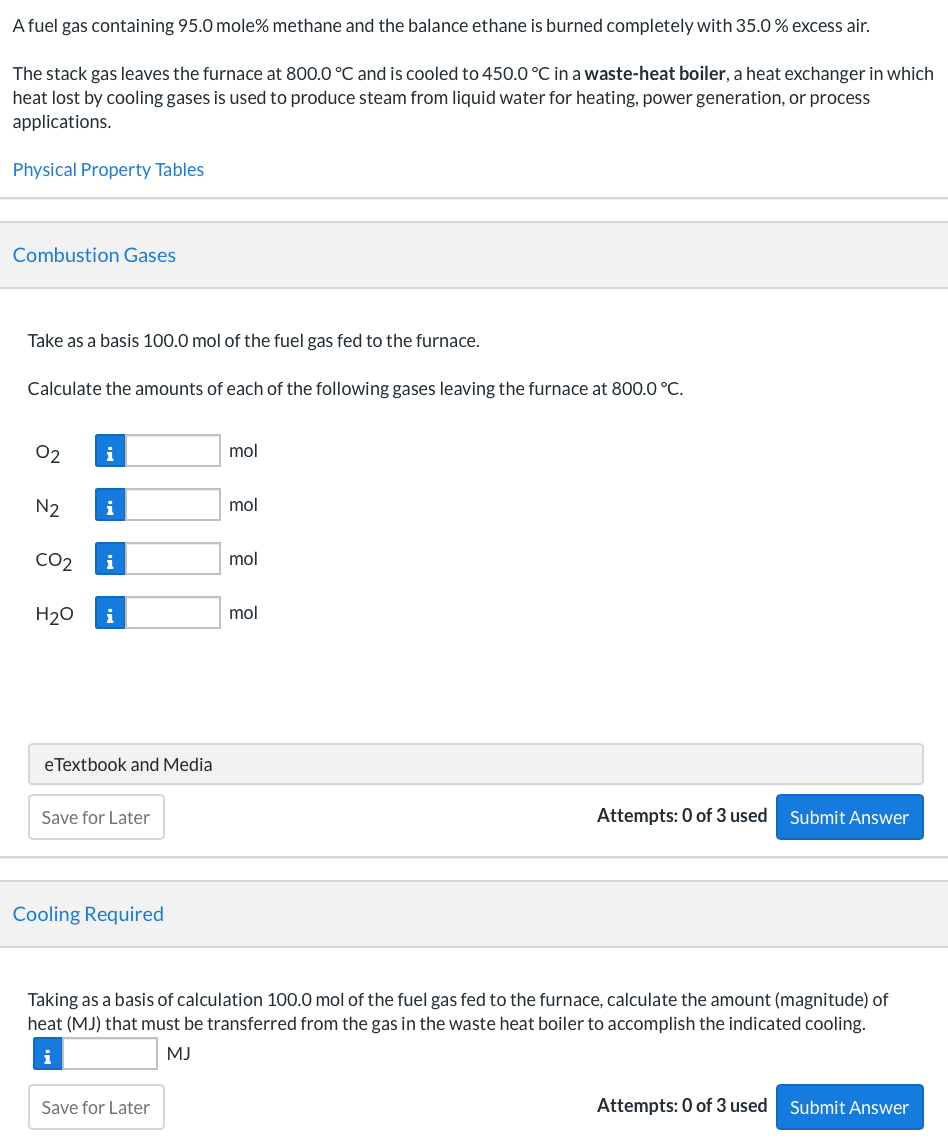Click the info icon beside H2O field
948x1142 pixels.
tap(110, 613)
